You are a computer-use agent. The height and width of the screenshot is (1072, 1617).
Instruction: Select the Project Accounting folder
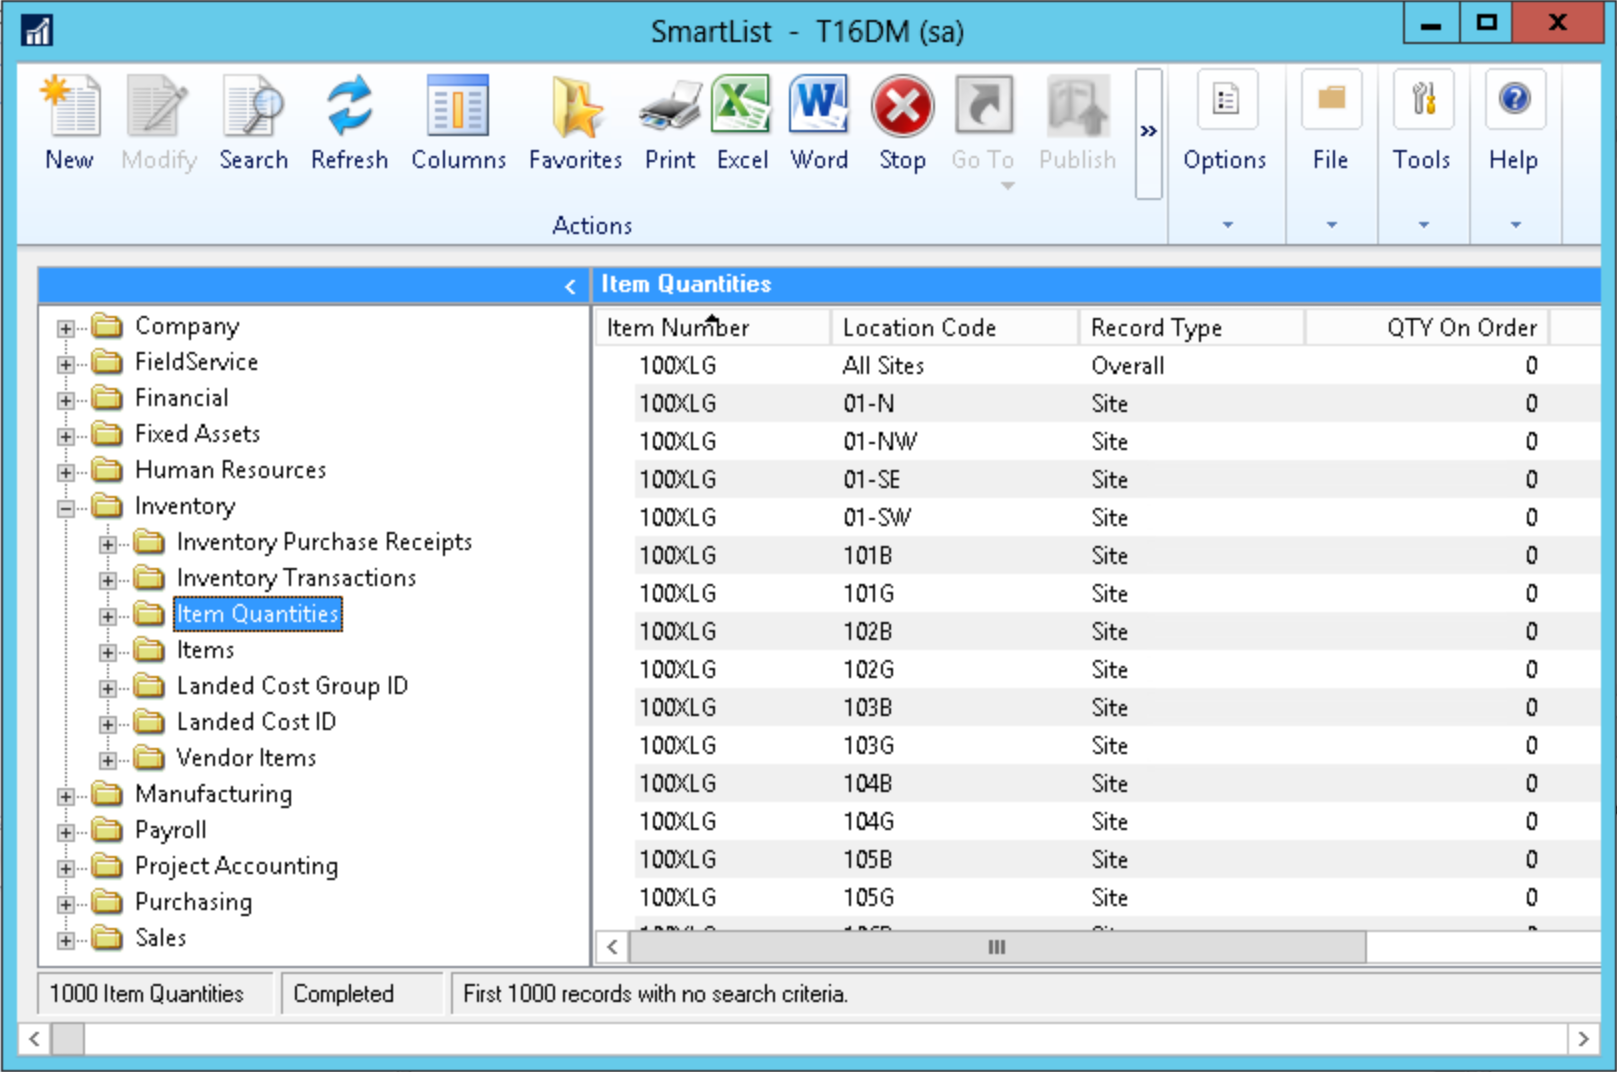coord(236,866)
